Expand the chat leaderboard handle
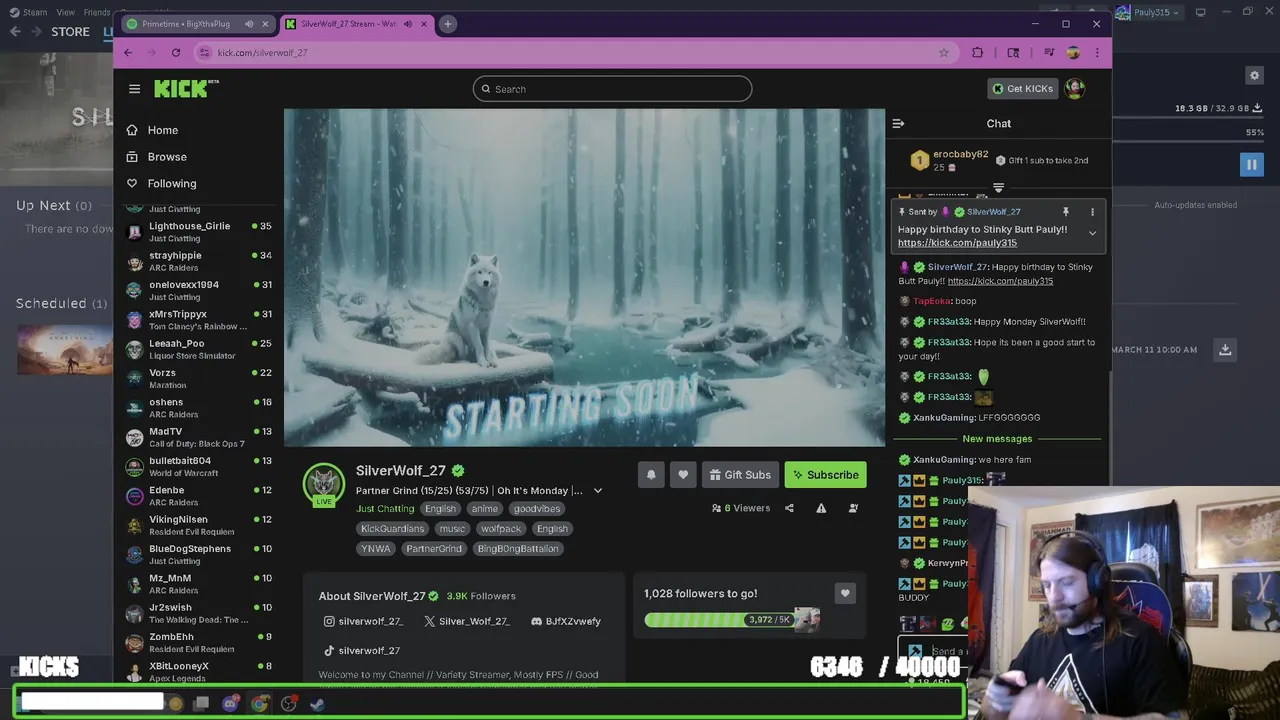Viewport: 1280px width, 720px height. coord(998,187)
